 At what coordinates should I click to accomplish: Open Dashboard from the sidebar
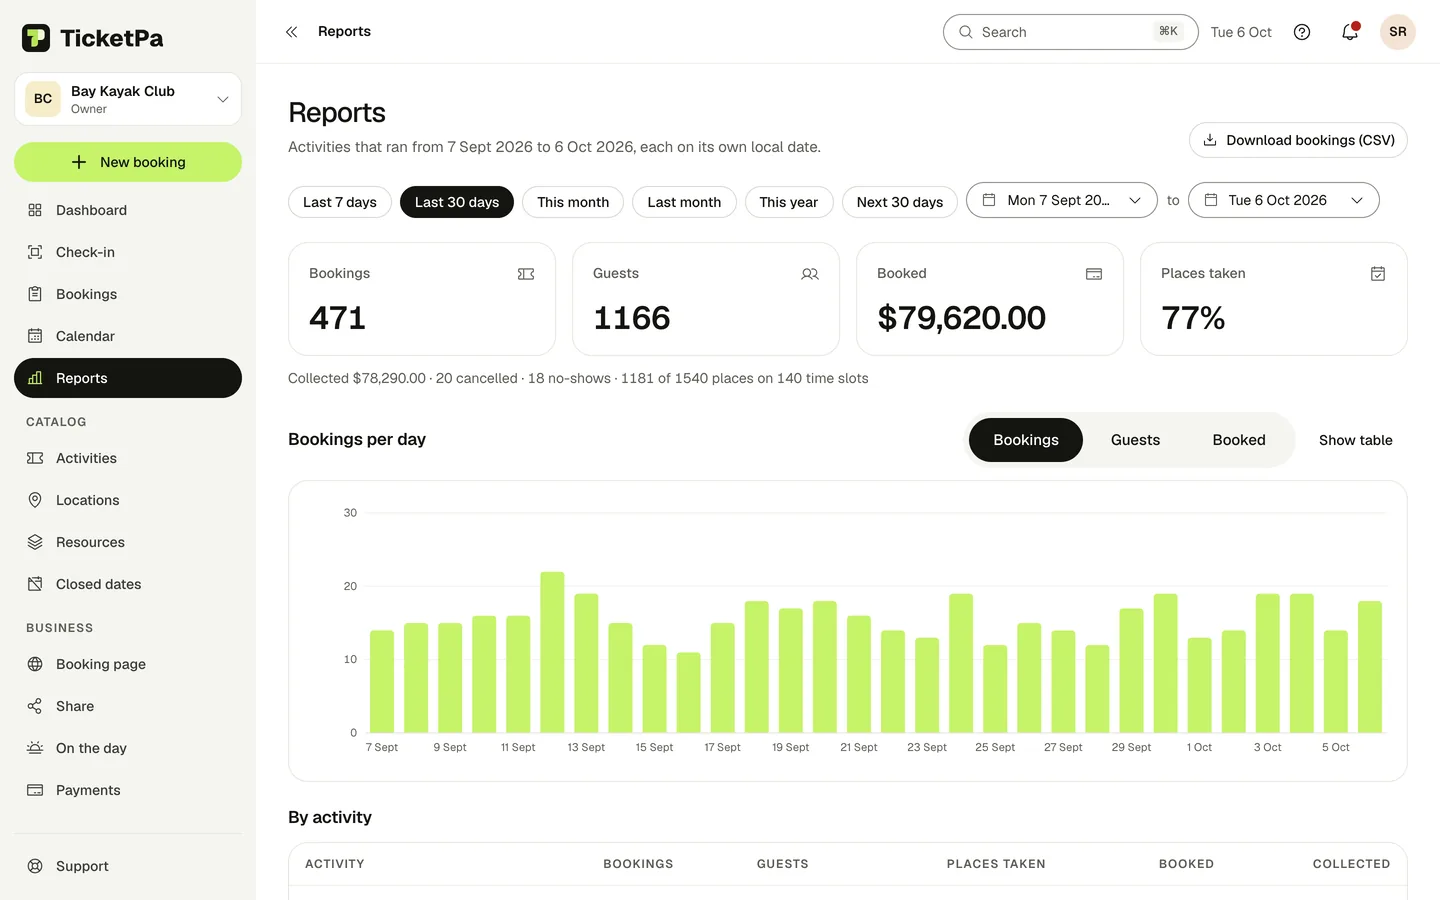coord(128,210)
